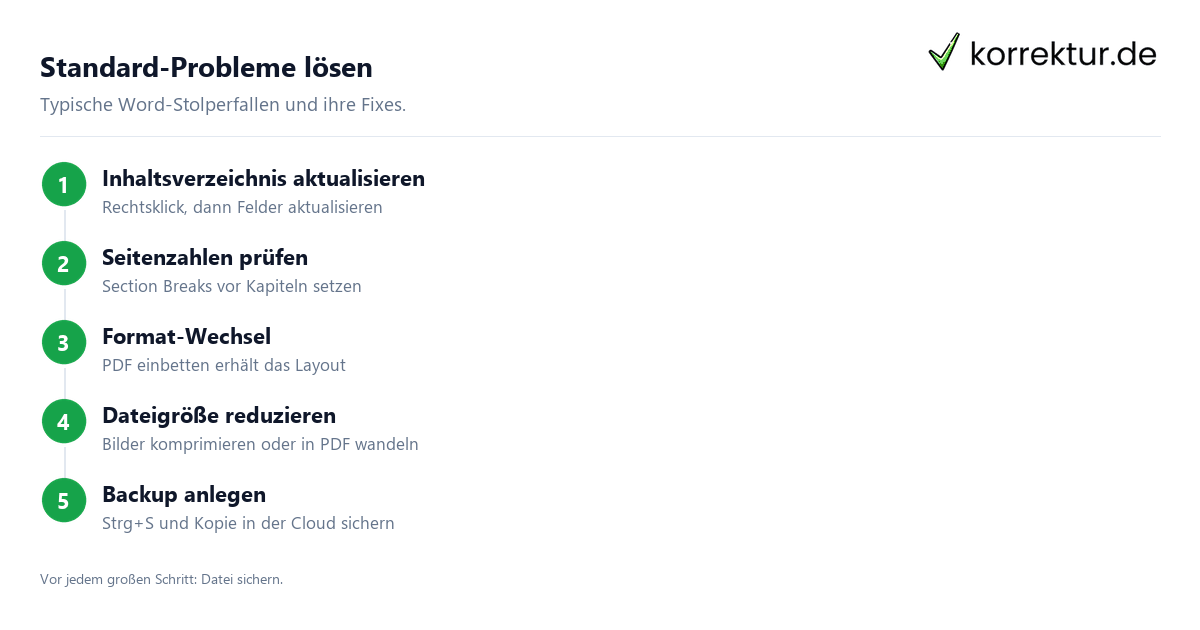Click the Typische Word-Stolperfallen subtitle
The height and width of the screenshot is (630, 1200).
[x=223, y=105]
